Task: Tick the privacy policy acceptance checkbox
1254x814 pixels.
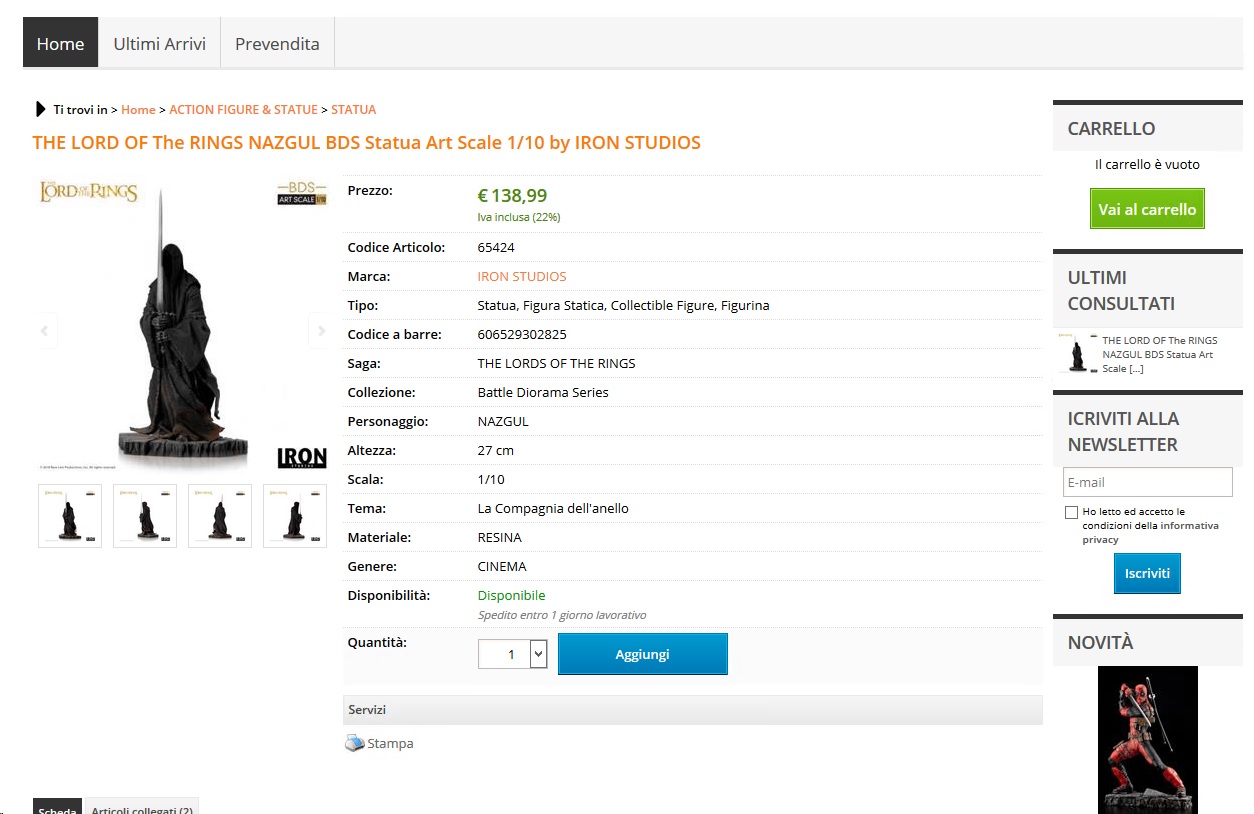Action: (x=1072, y=512)
